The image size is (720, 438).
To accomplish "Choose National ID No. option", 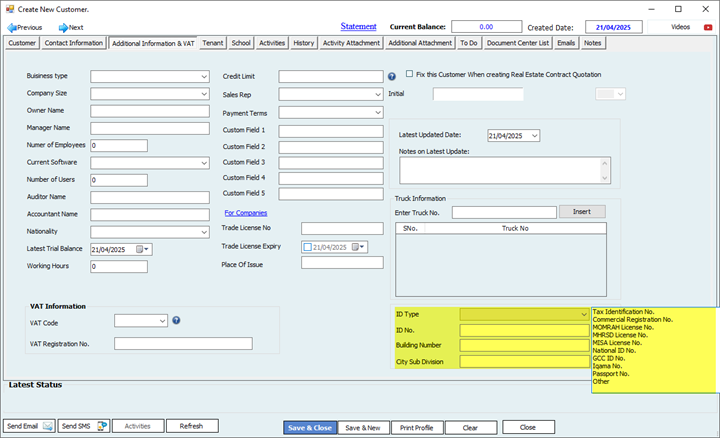I will pos(614,350).
